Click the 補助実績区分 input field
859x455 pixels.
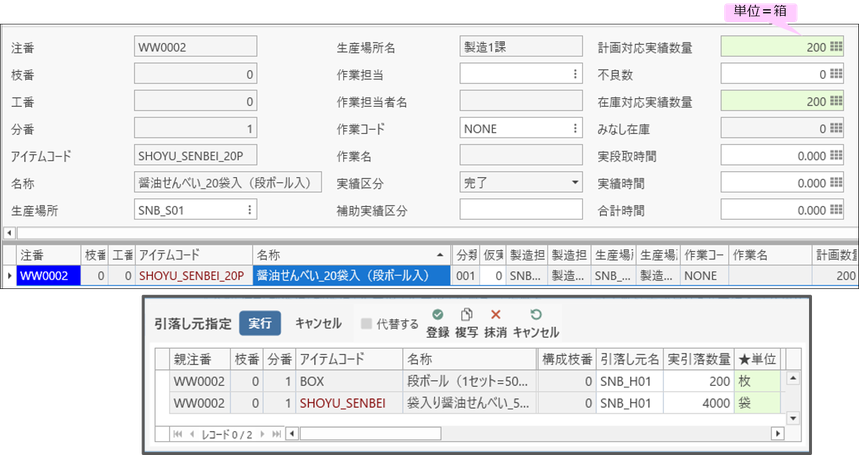click(521, 210)
